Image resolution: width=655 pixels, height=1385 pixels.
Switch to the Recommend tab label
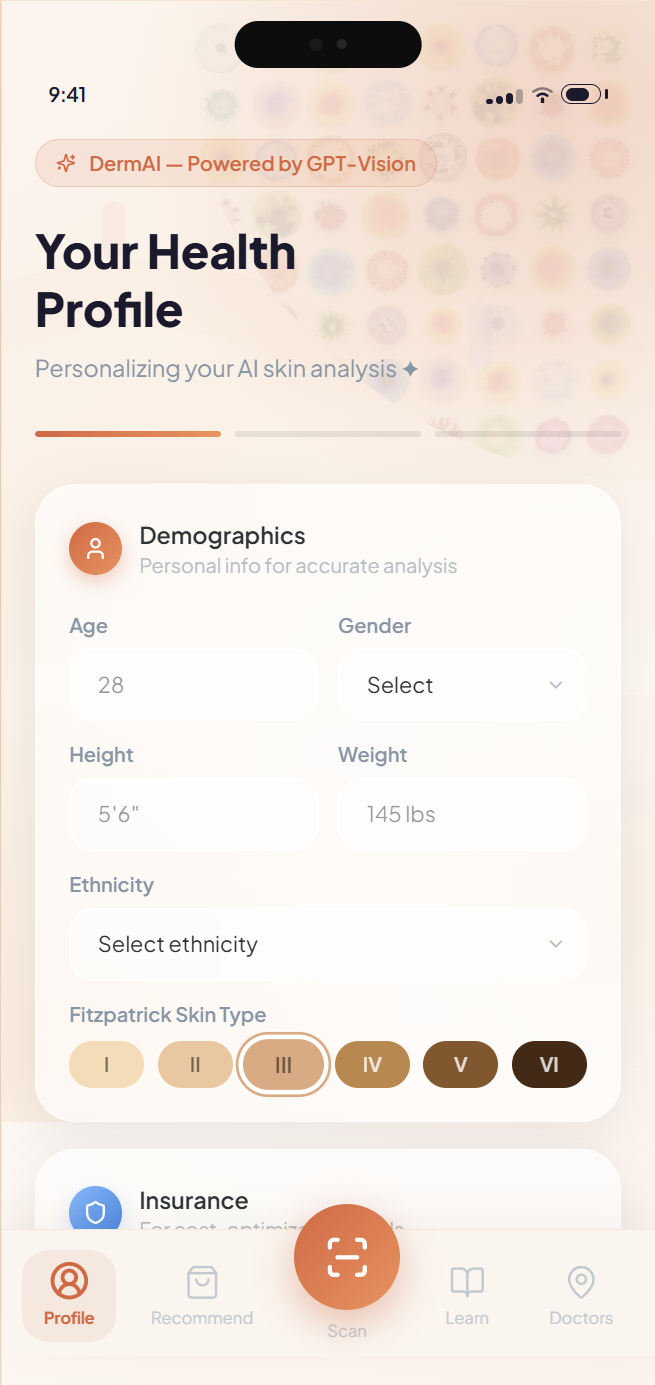[x=202, y=1318]
